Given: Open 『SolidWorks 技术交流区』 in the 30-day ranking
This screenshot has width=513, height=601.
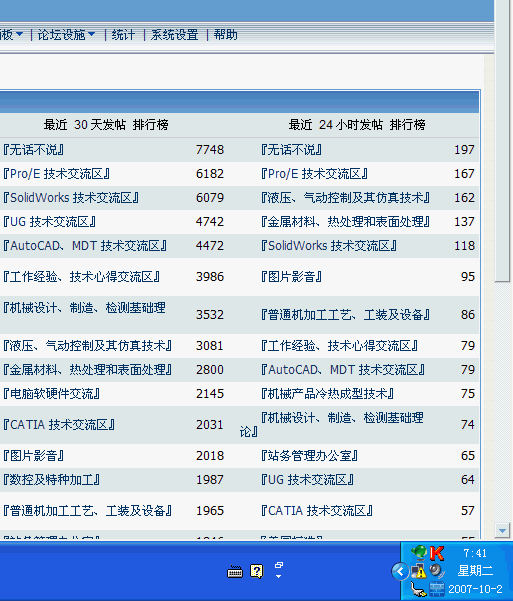Looking at the screenshot, I should click(x=71, y=198).
